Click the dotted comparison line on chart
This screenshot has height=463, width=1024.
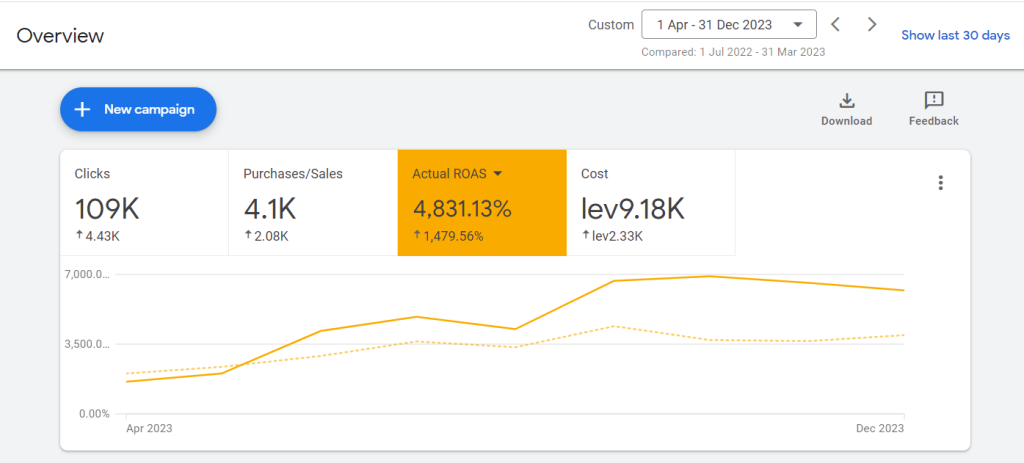[614, 326]
